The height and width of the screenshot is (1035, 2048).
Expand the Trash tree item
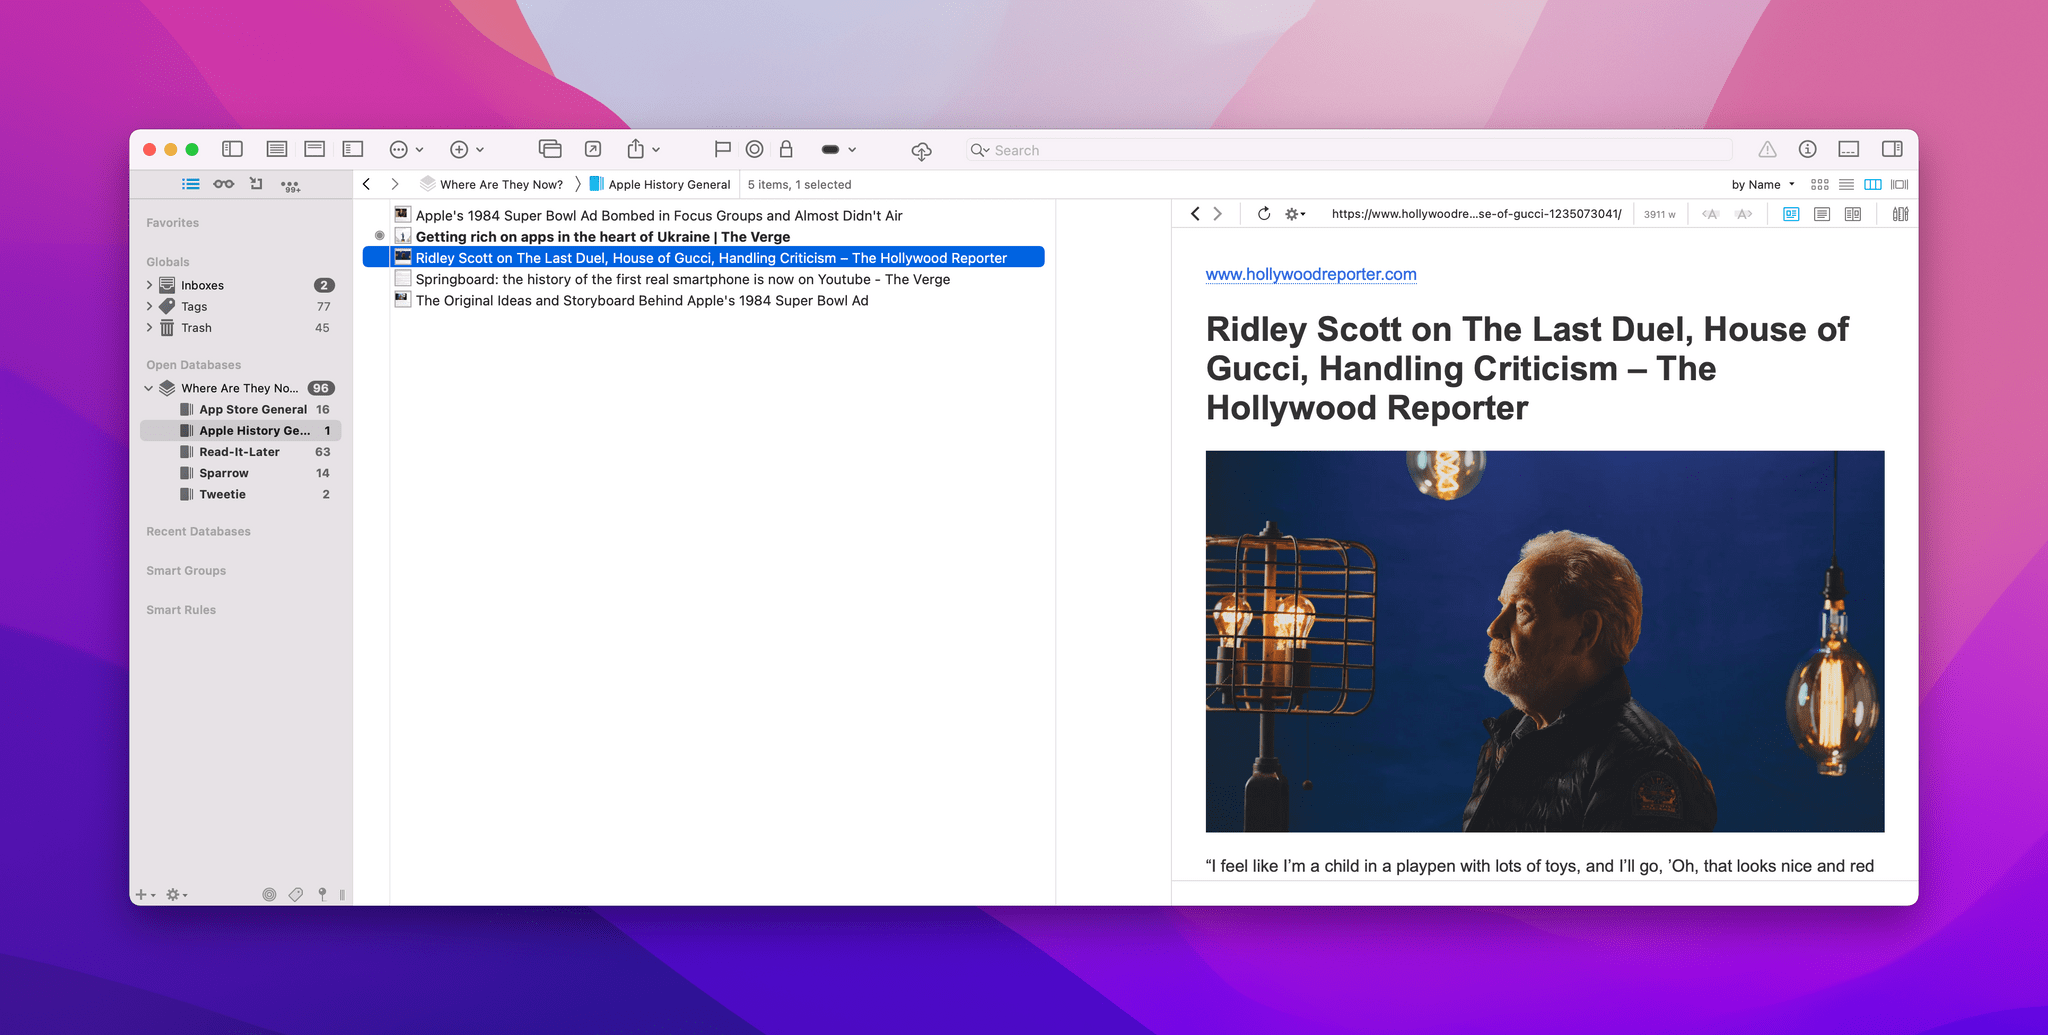tap(149, 327)
